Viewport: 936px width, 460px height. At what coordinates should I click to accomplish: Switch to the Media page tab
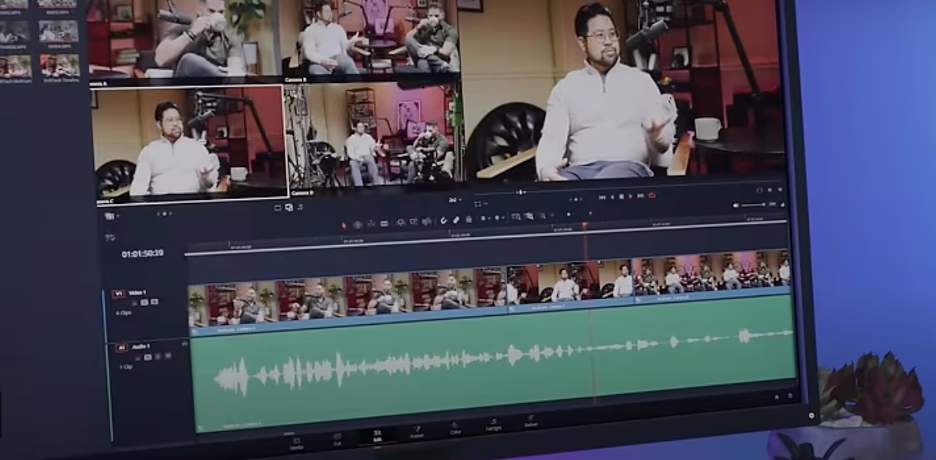pyautogui.click(x=297, y=443)
